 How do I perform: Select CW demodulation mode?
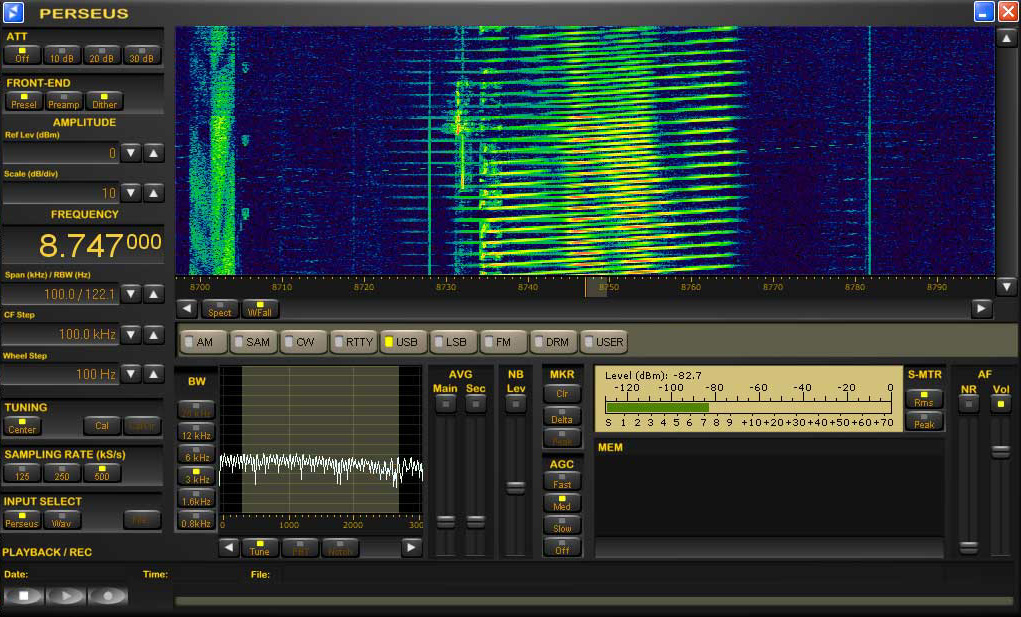click(x=303, y=342)
